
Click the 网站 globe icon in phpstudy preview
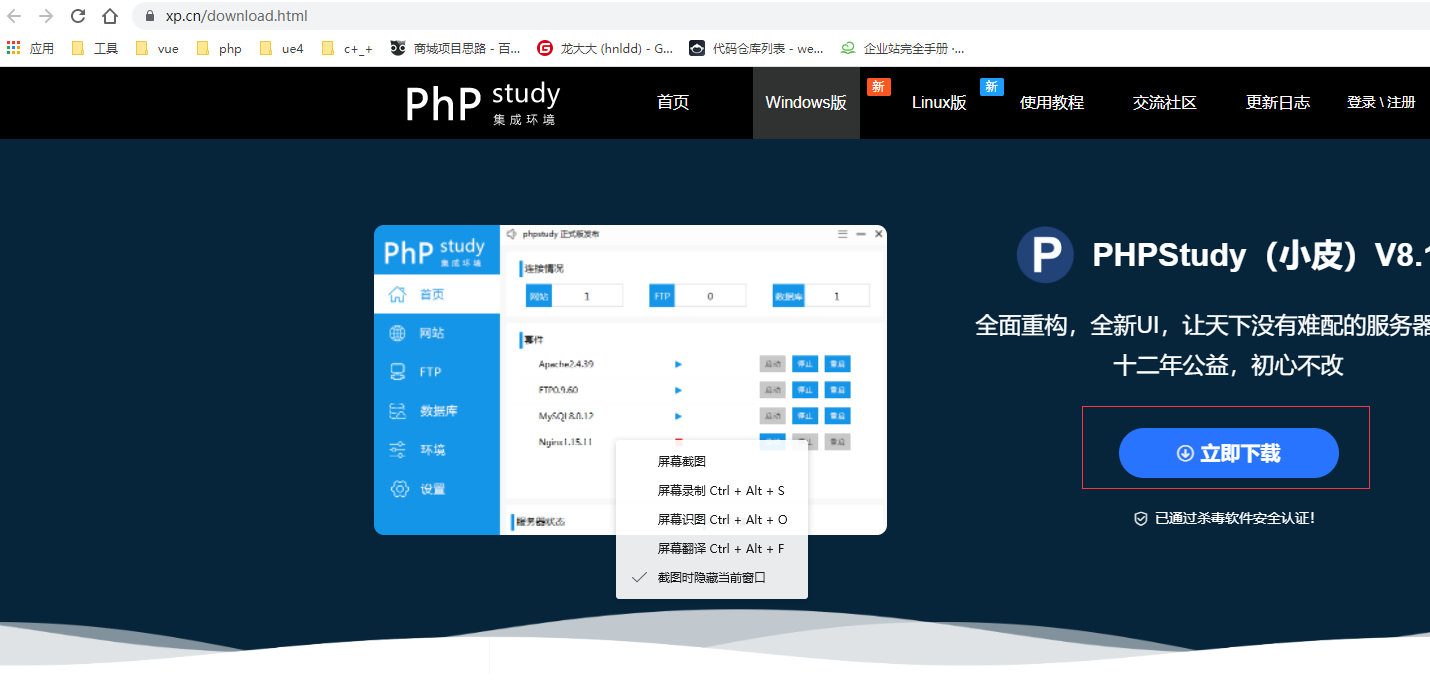coord(398,333)
